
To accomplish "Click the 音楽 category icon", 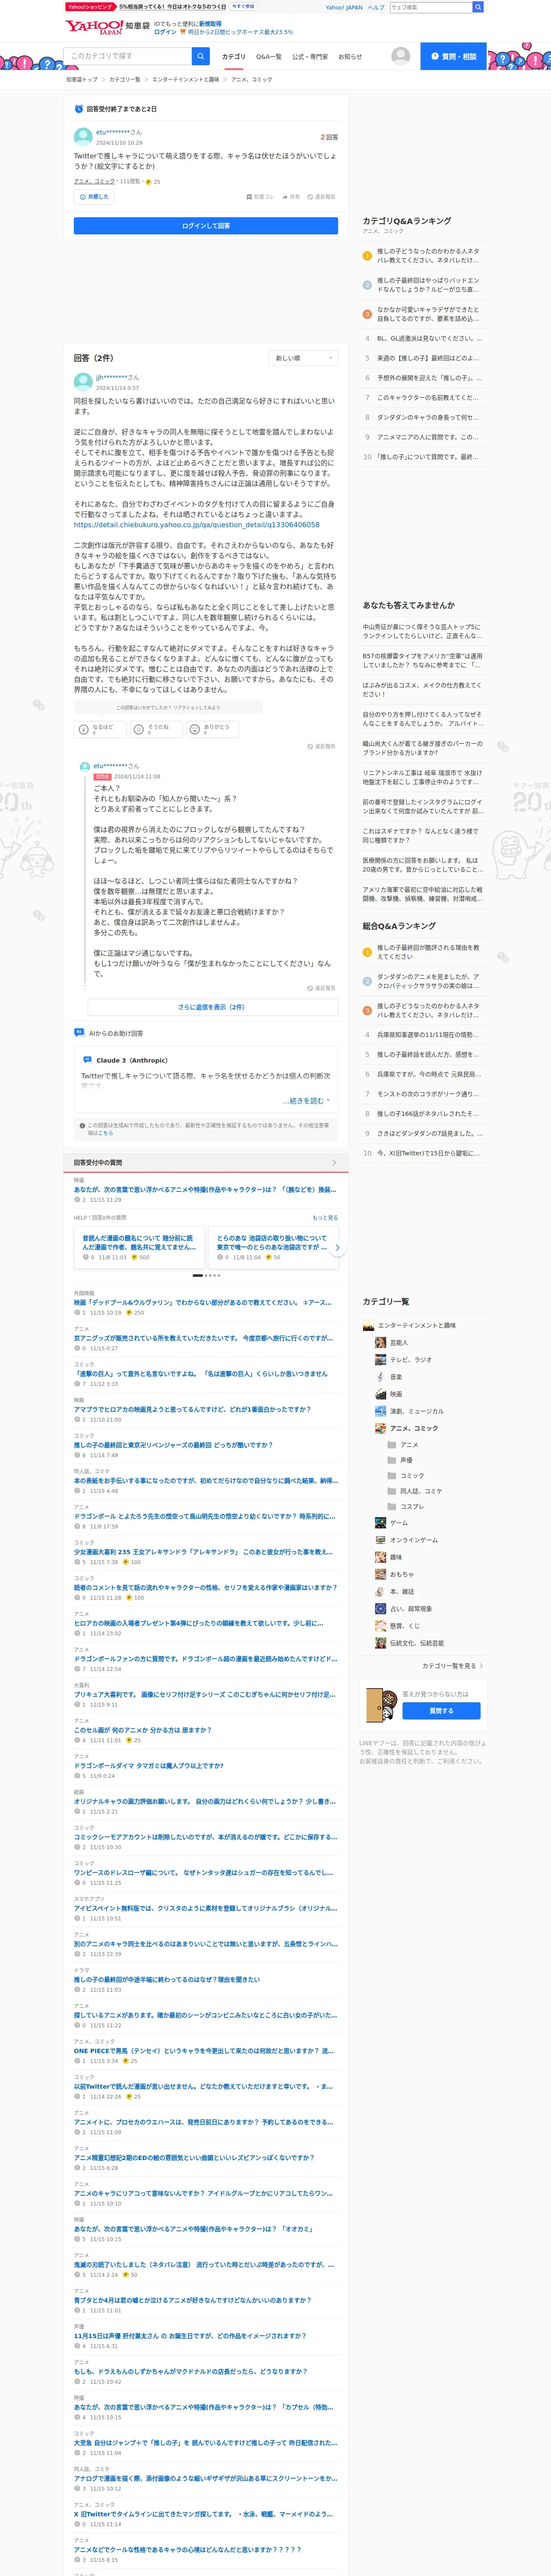I will coord(380,1377).
